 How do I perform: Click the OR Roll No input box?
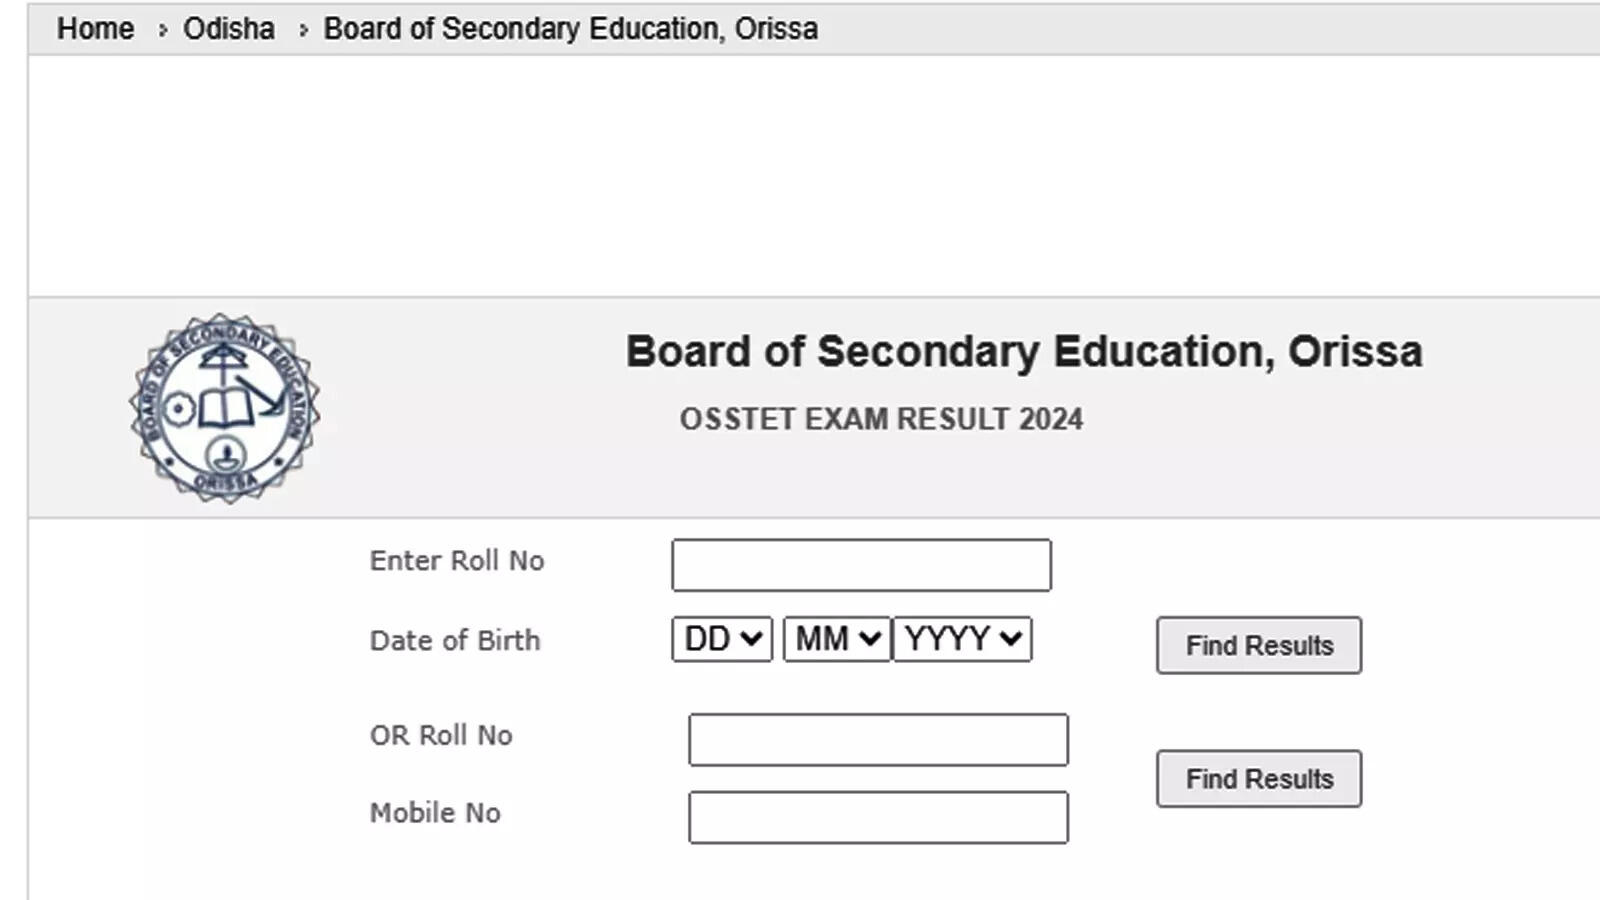(878, 740)
